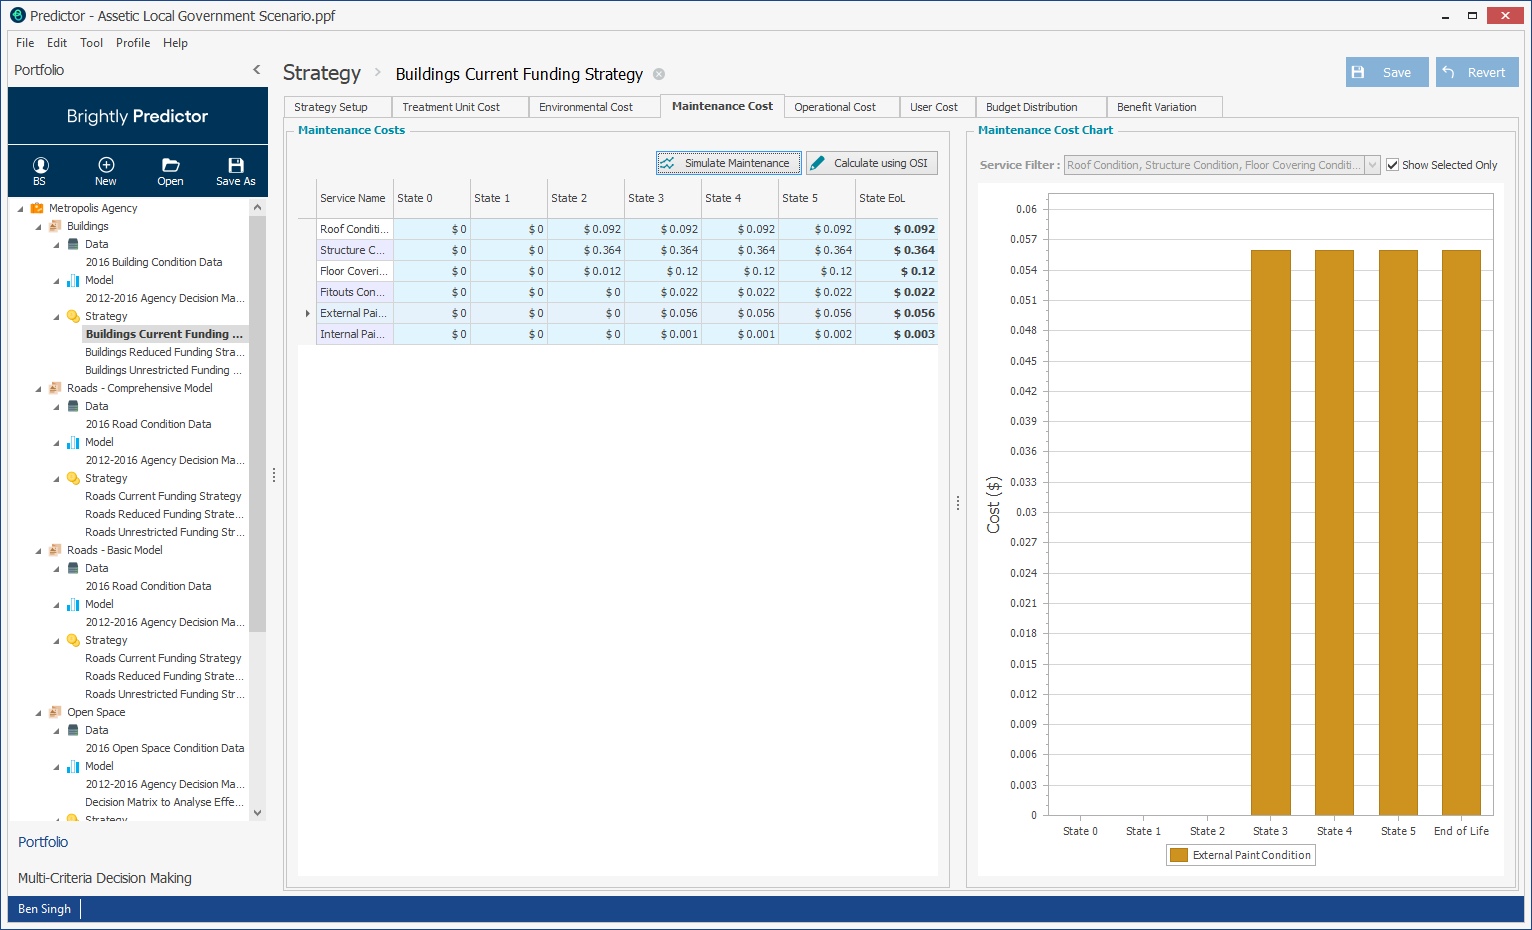This screenshot has width=1532, height=930.
Task: Collapse the Metropolis Agency tree node
Action: click(21, 209)
